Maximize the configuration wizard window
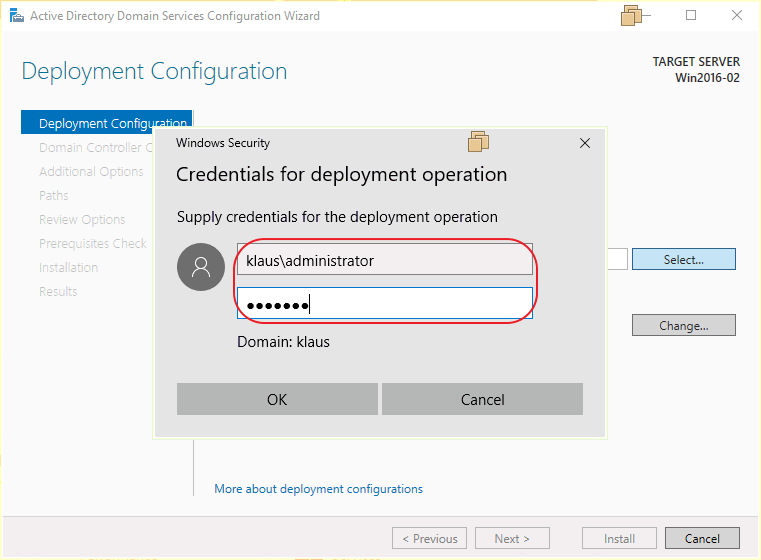 click(691, 16)
